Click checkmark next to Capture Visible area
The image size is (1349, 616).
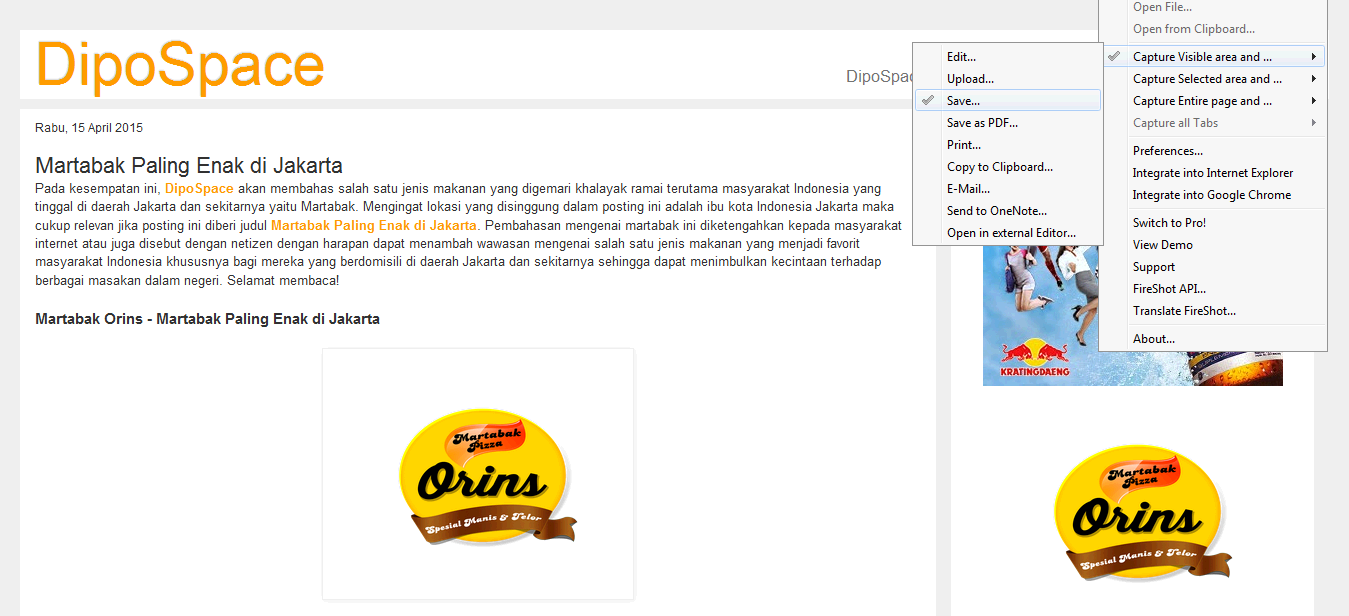(1114, 57)
